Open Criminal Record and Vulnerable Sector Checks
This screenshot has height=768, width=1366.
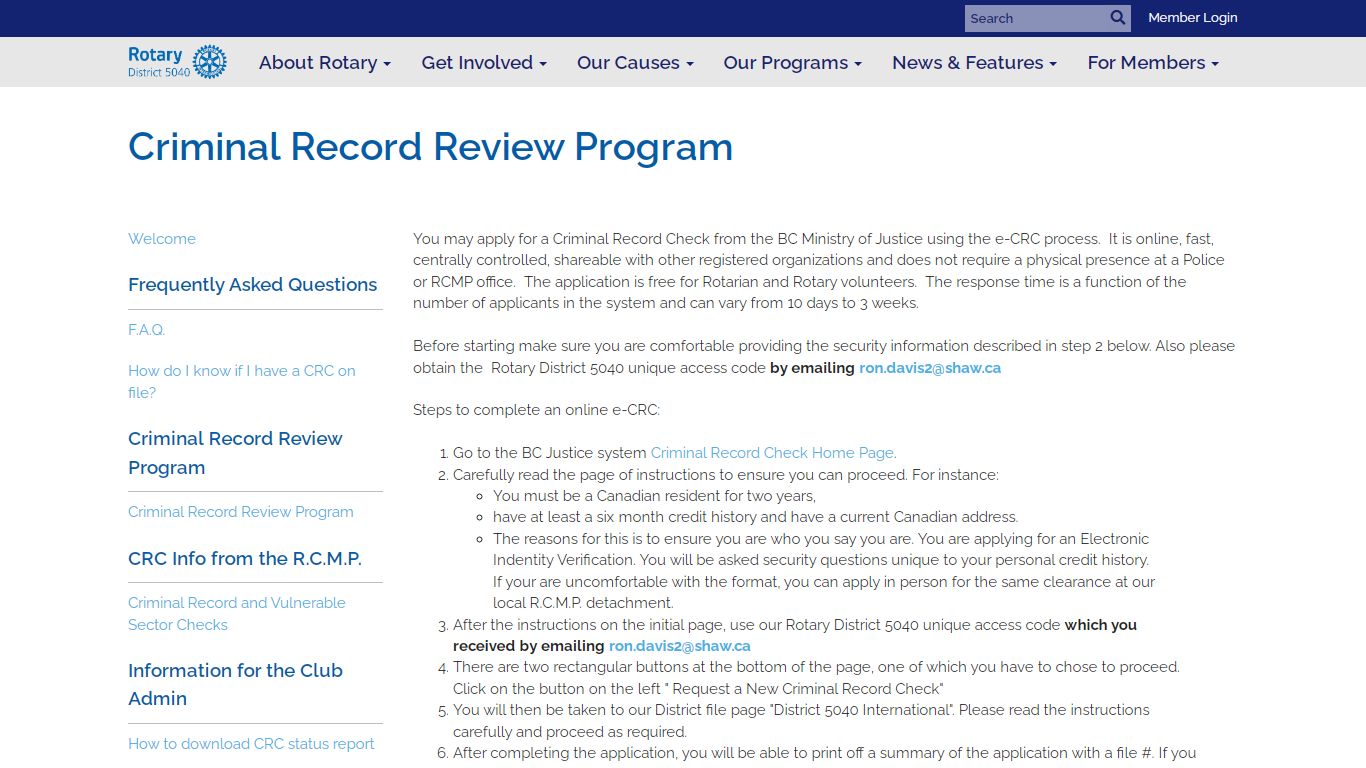coord(237,613)
